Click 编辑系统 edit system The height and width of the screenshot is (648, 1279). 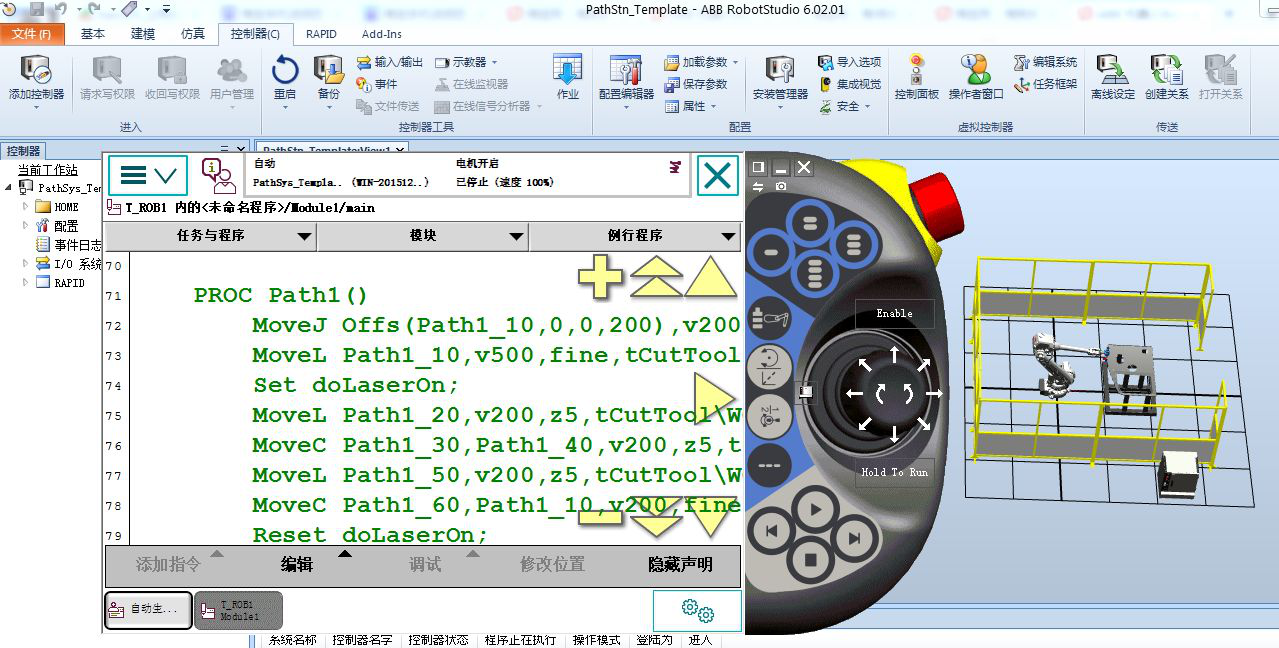click(1046, 62)
